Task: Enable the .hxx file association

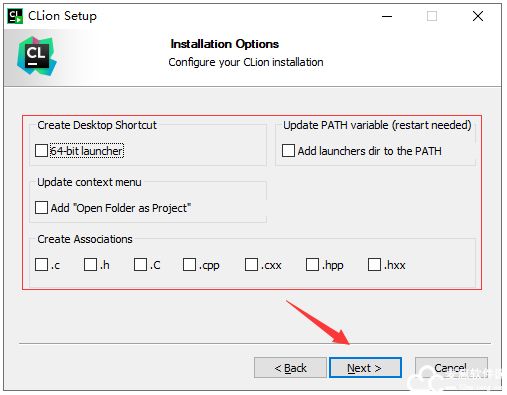Action: pyautogui.click(x=374, y=265)
